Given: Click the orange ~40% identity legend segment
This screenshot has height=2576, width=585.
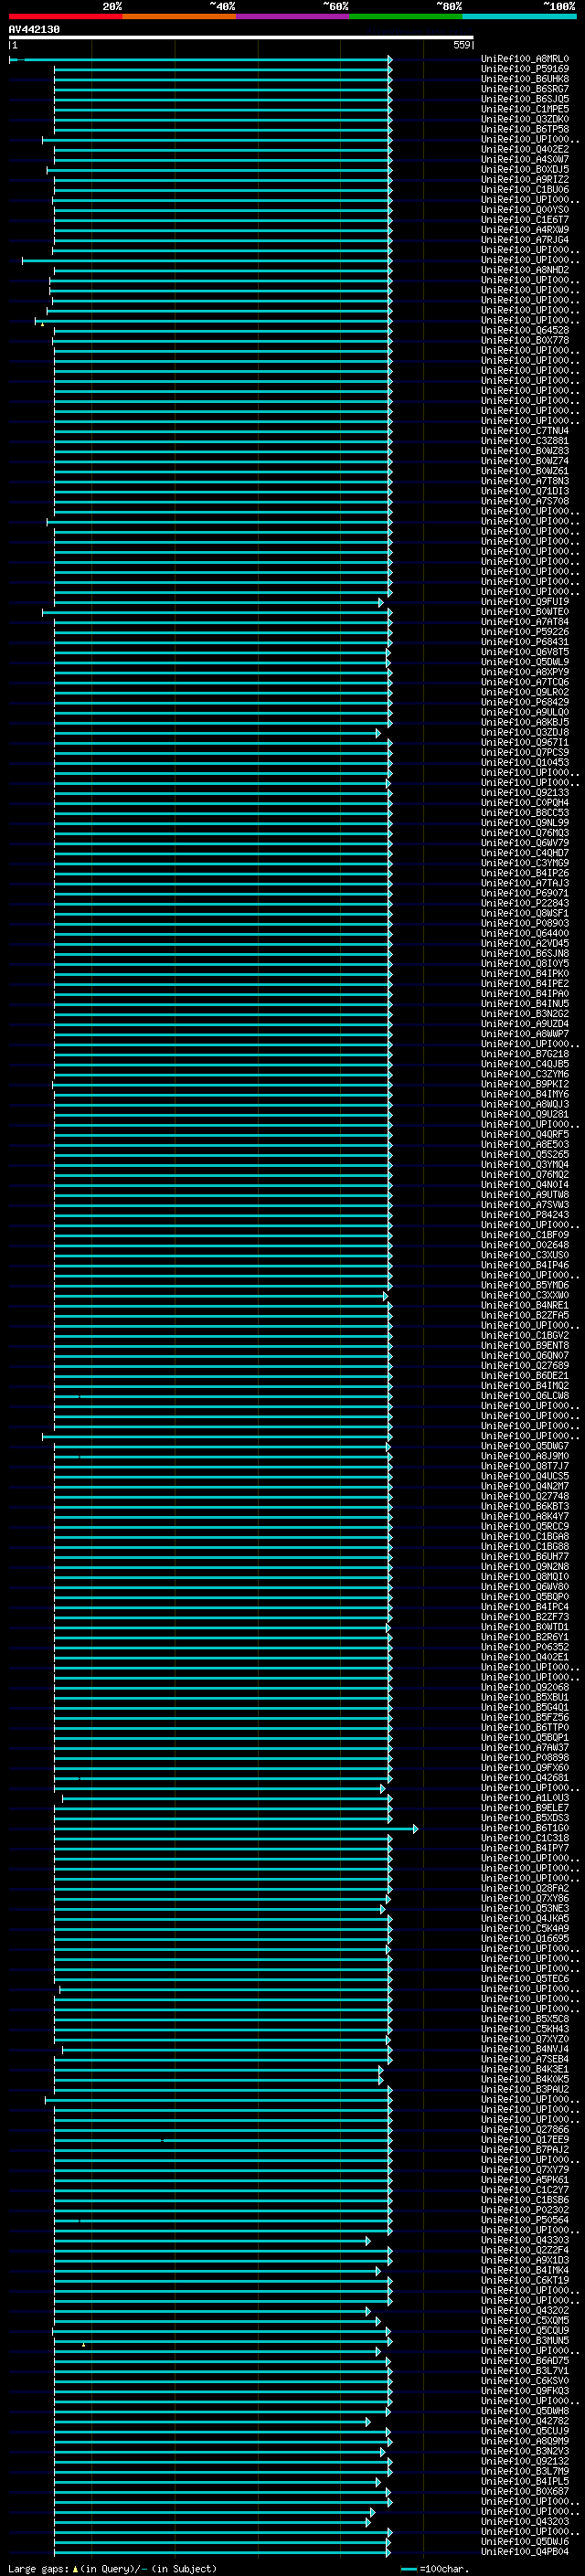Looking at the screenshot, I should coord(179,16).
